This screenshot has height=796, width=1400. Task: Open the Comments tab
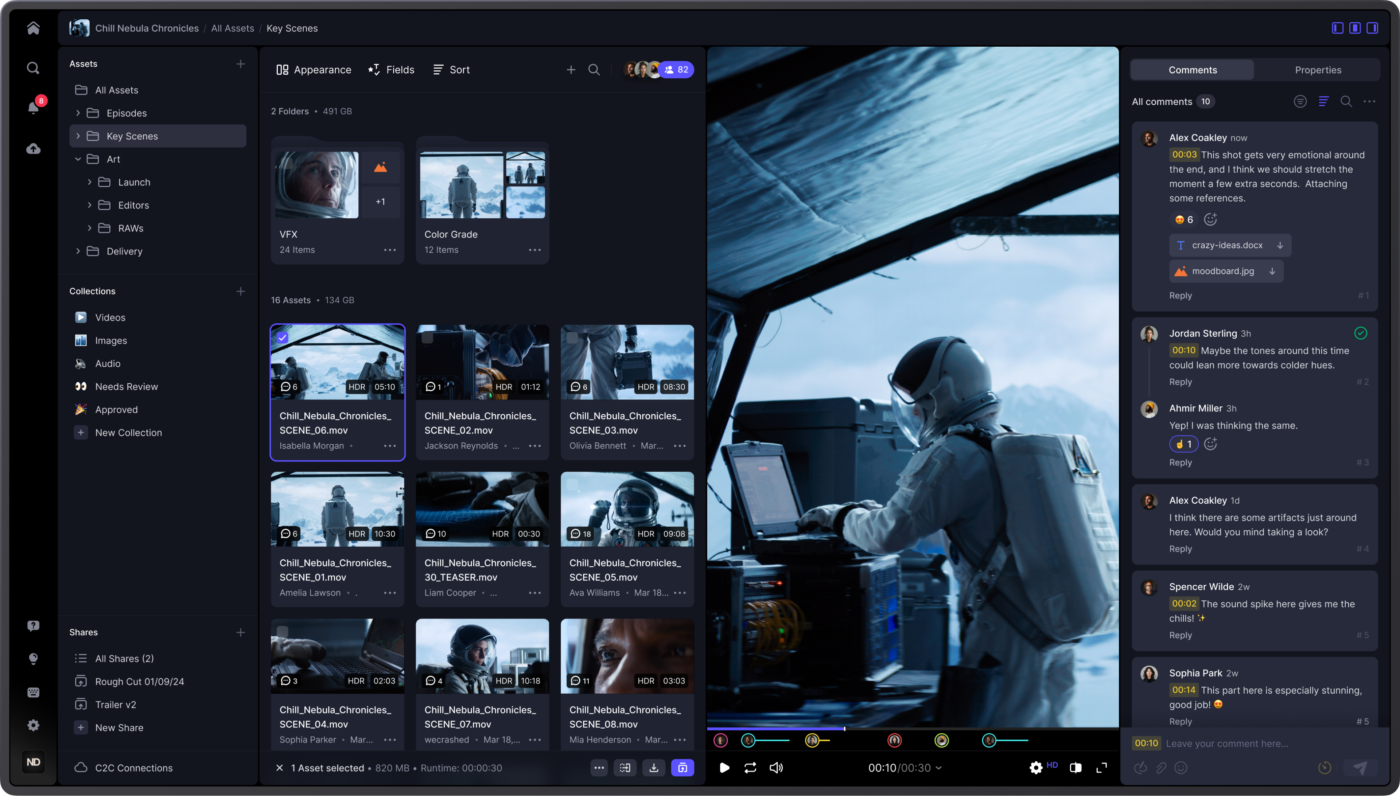tap(1192, 69)
